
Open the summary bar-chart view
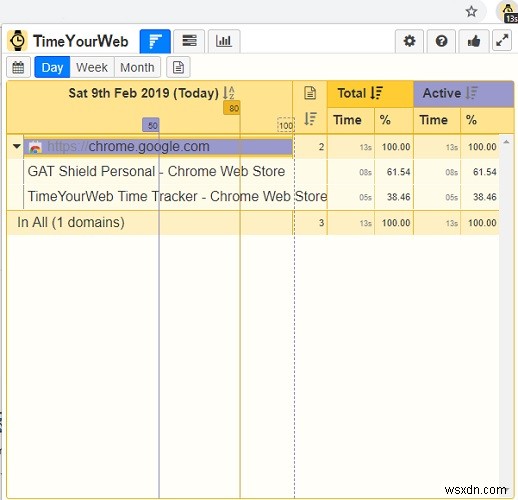click(155, 41)
